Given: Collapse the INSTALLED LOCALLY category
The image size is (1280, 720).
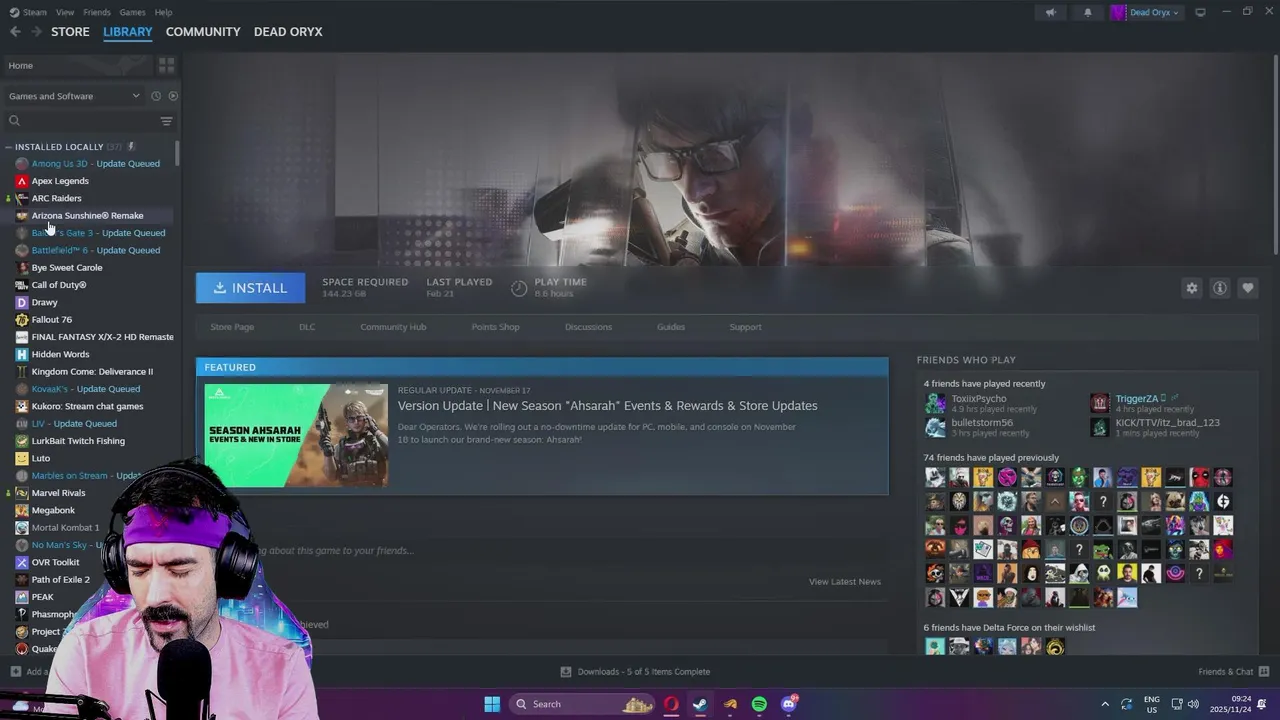Looking at the screenshot, I should (8, 147).
